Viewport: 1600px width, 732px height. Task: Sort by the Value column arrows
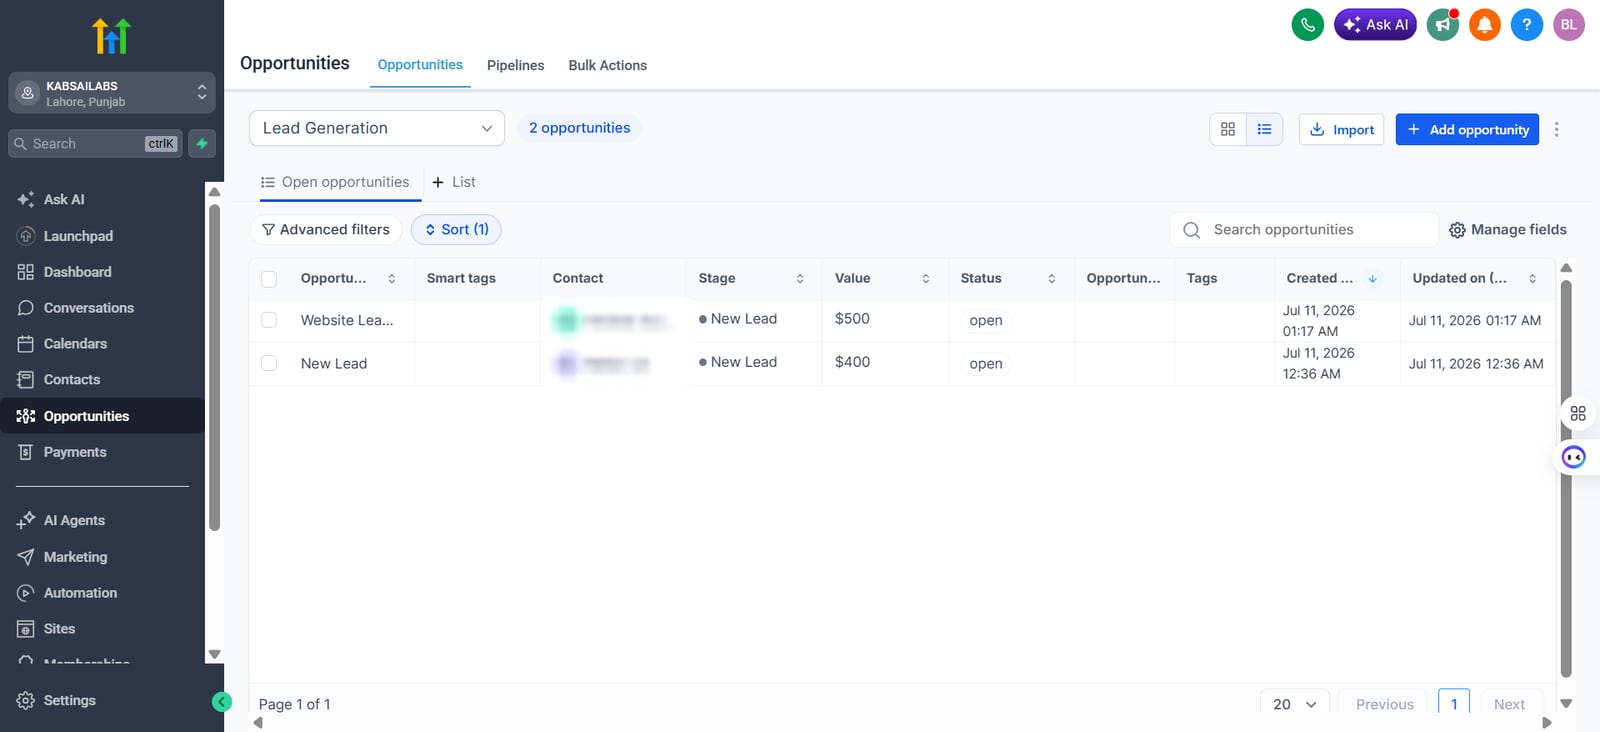click(x=926, y=279)
